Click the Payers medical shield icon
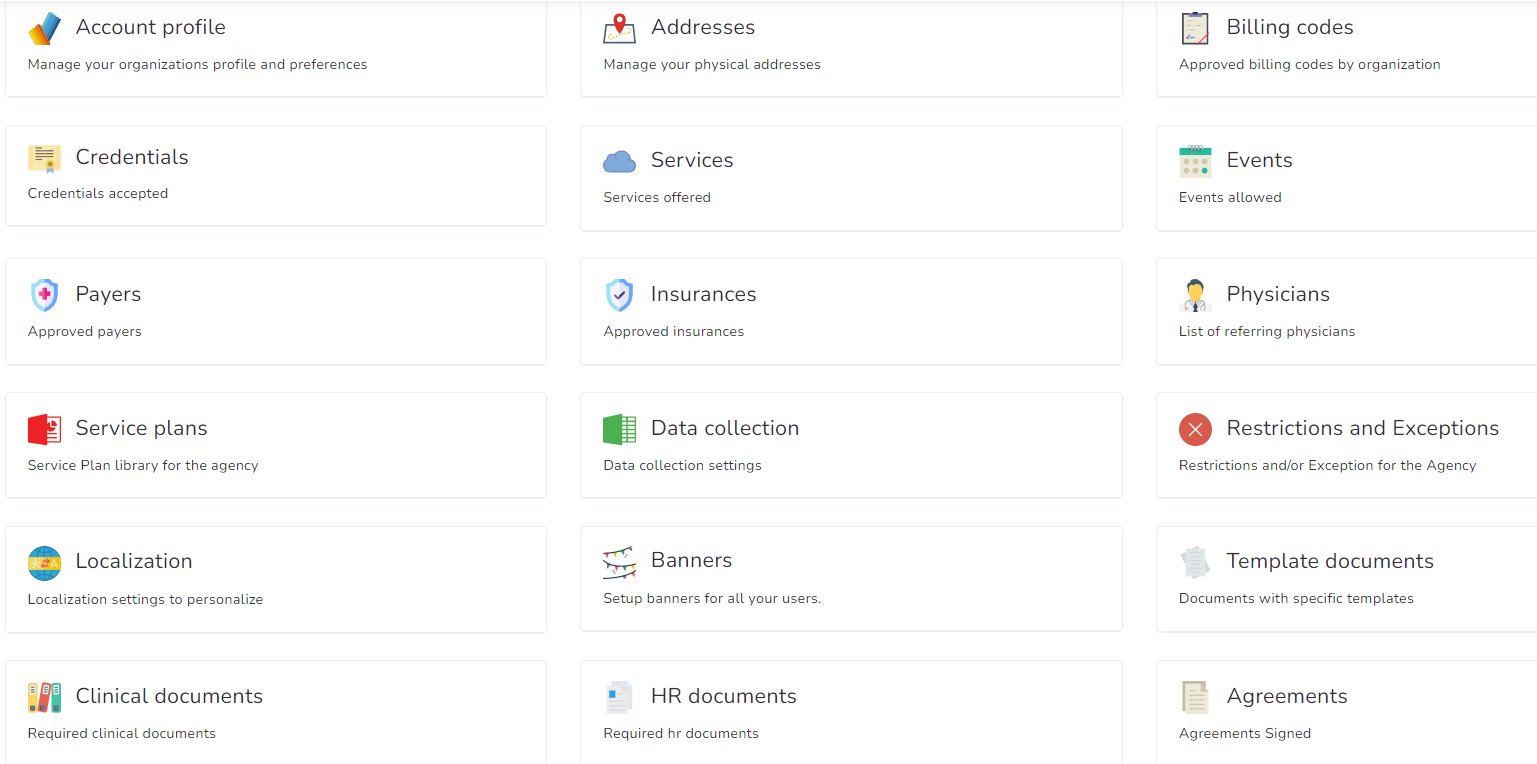This screenshot has height=764, width=1537. 44,295
